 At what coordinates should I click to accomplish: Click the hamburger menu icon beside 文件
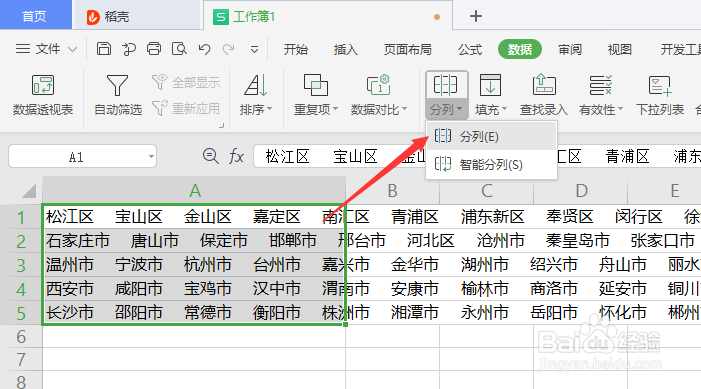coord(23,49)
